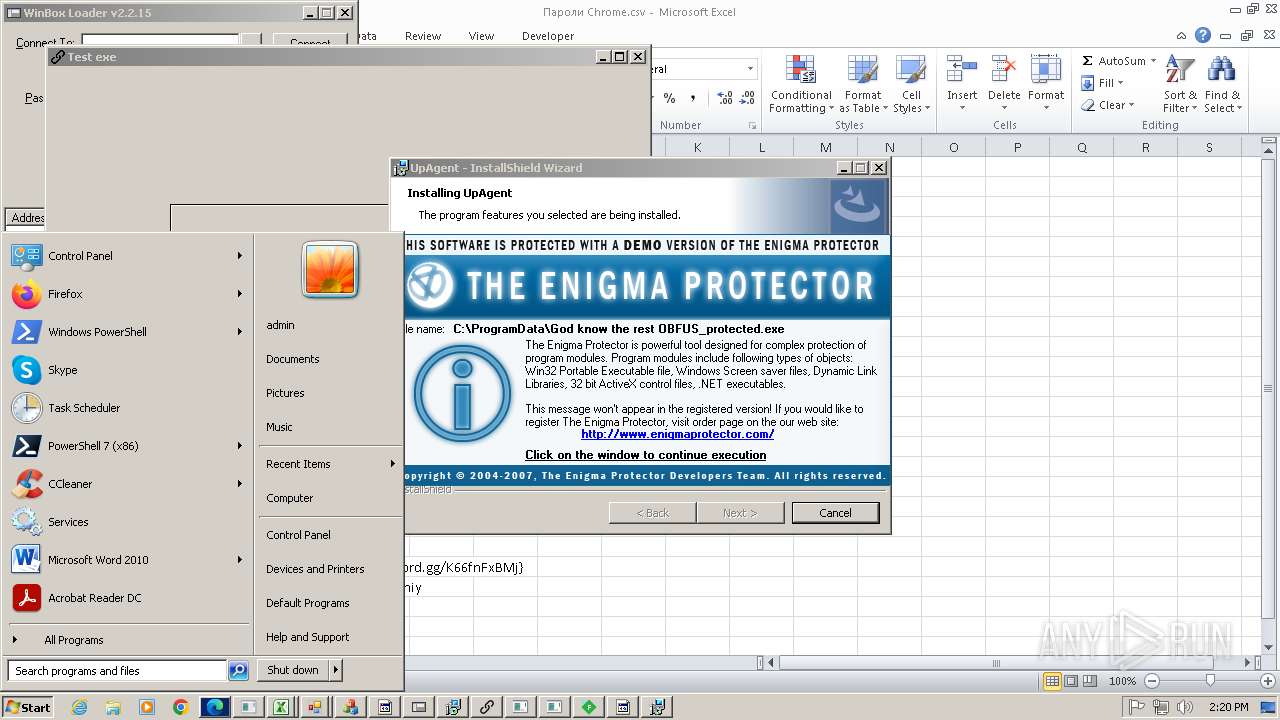Expand Windows PowerShell jump list arrow
Screen dimensions: 1280x720
coord(240,332)
